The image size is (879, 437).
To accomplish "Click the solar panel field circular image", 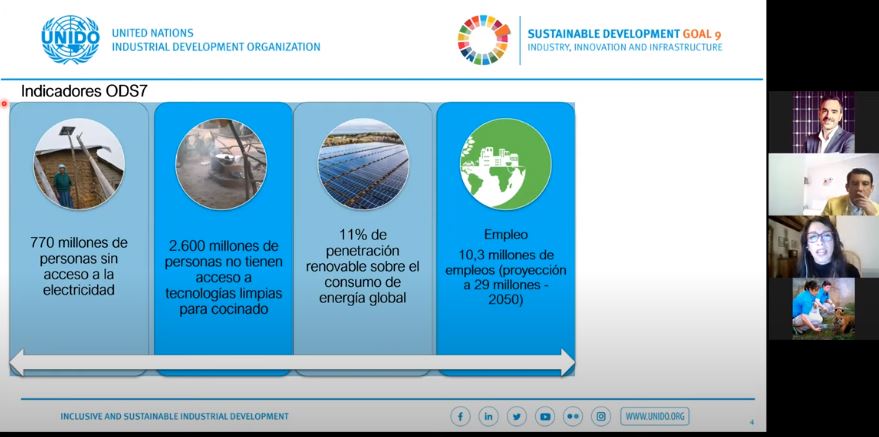I will 363,163.
